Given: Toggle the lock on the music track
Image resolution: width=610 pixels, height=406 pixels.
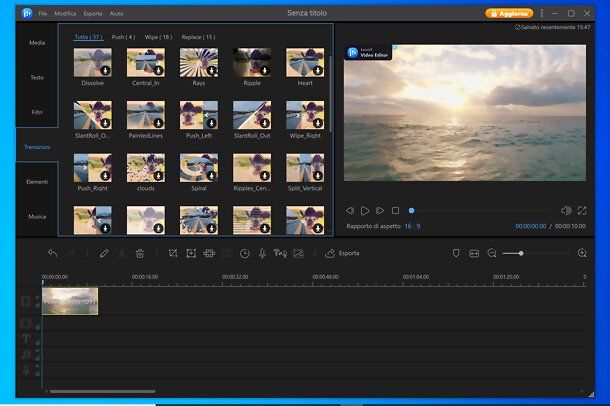Looking at the screenshot, I should (37, 359).
